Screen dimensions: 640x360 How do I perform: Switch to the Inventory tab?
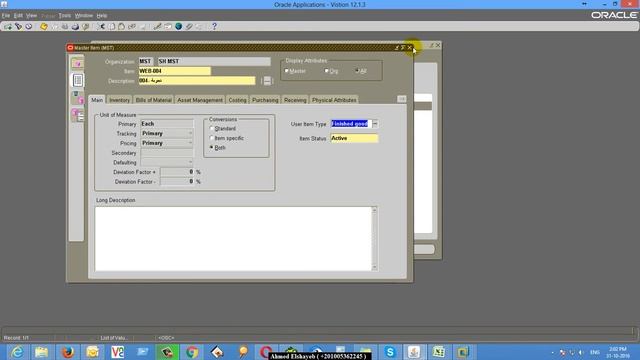119,100
